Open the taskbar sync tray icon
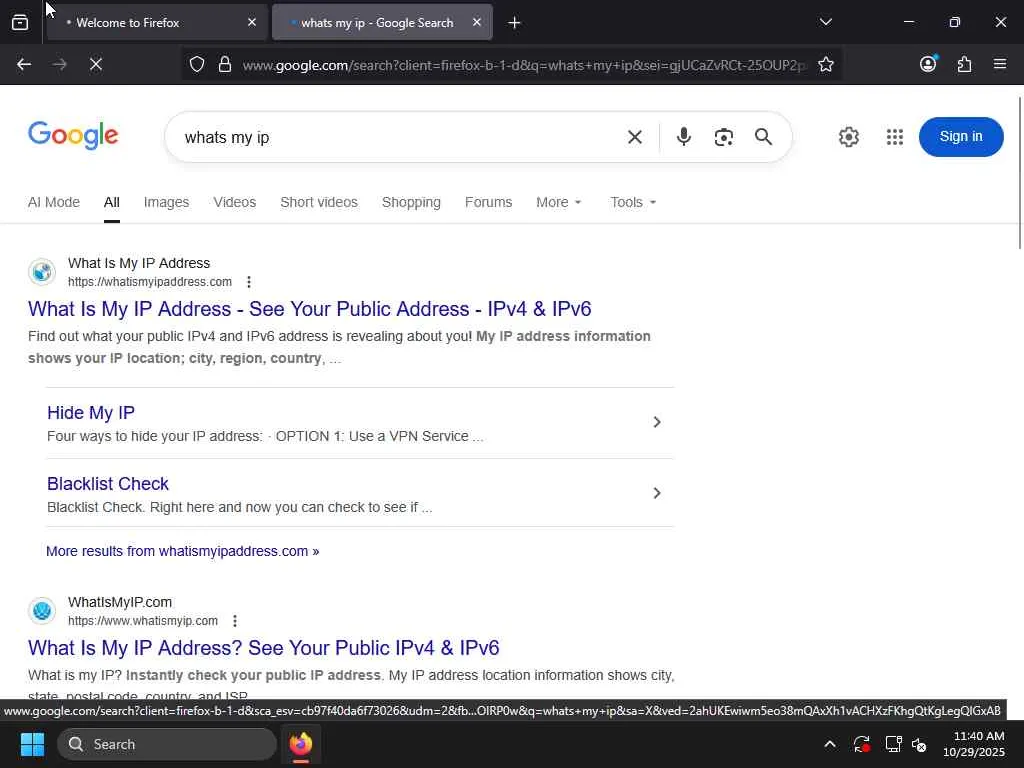This screenshot has width=1024, height=768. pos(861,744)
